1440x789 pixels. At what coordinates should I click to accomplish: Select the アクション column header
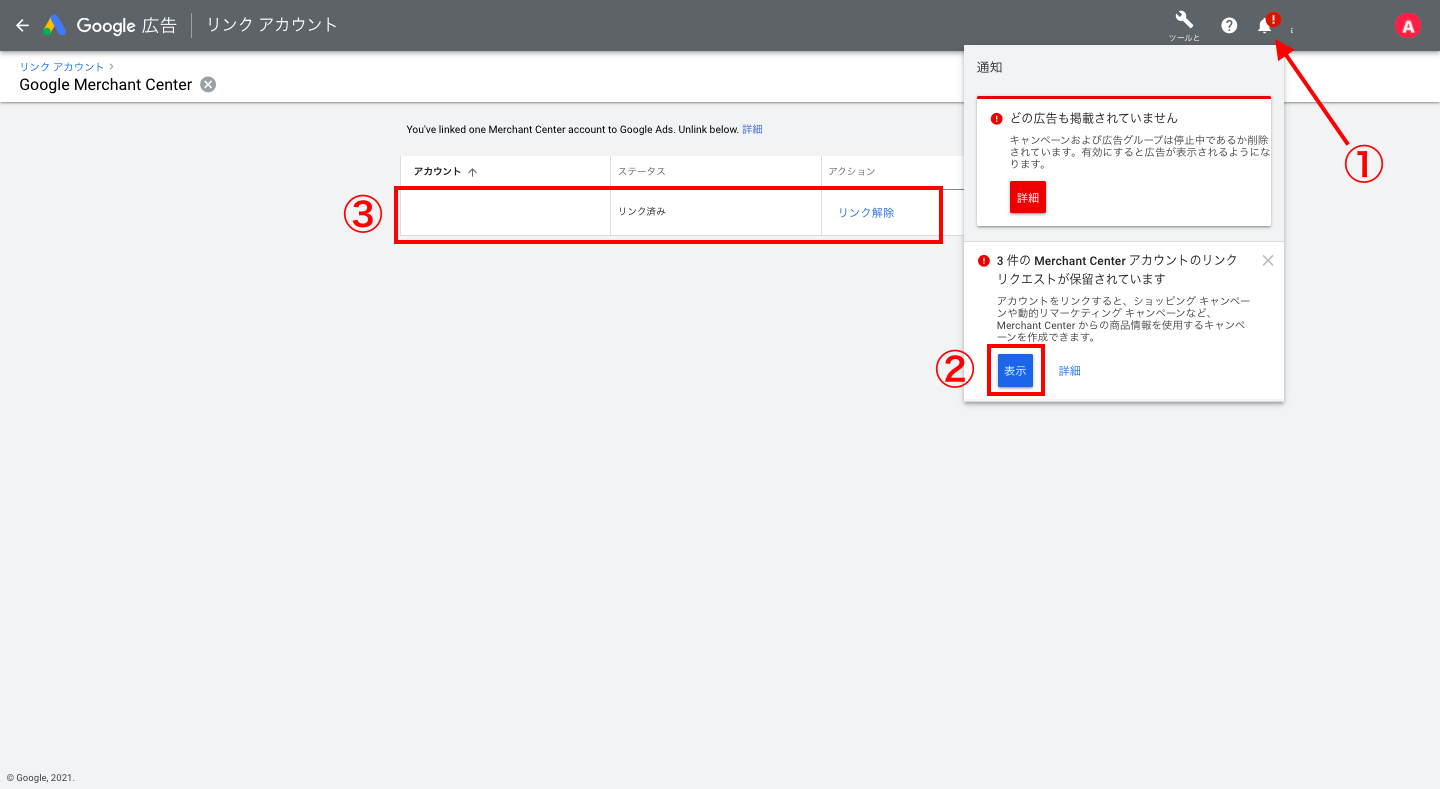coord(852,171)
